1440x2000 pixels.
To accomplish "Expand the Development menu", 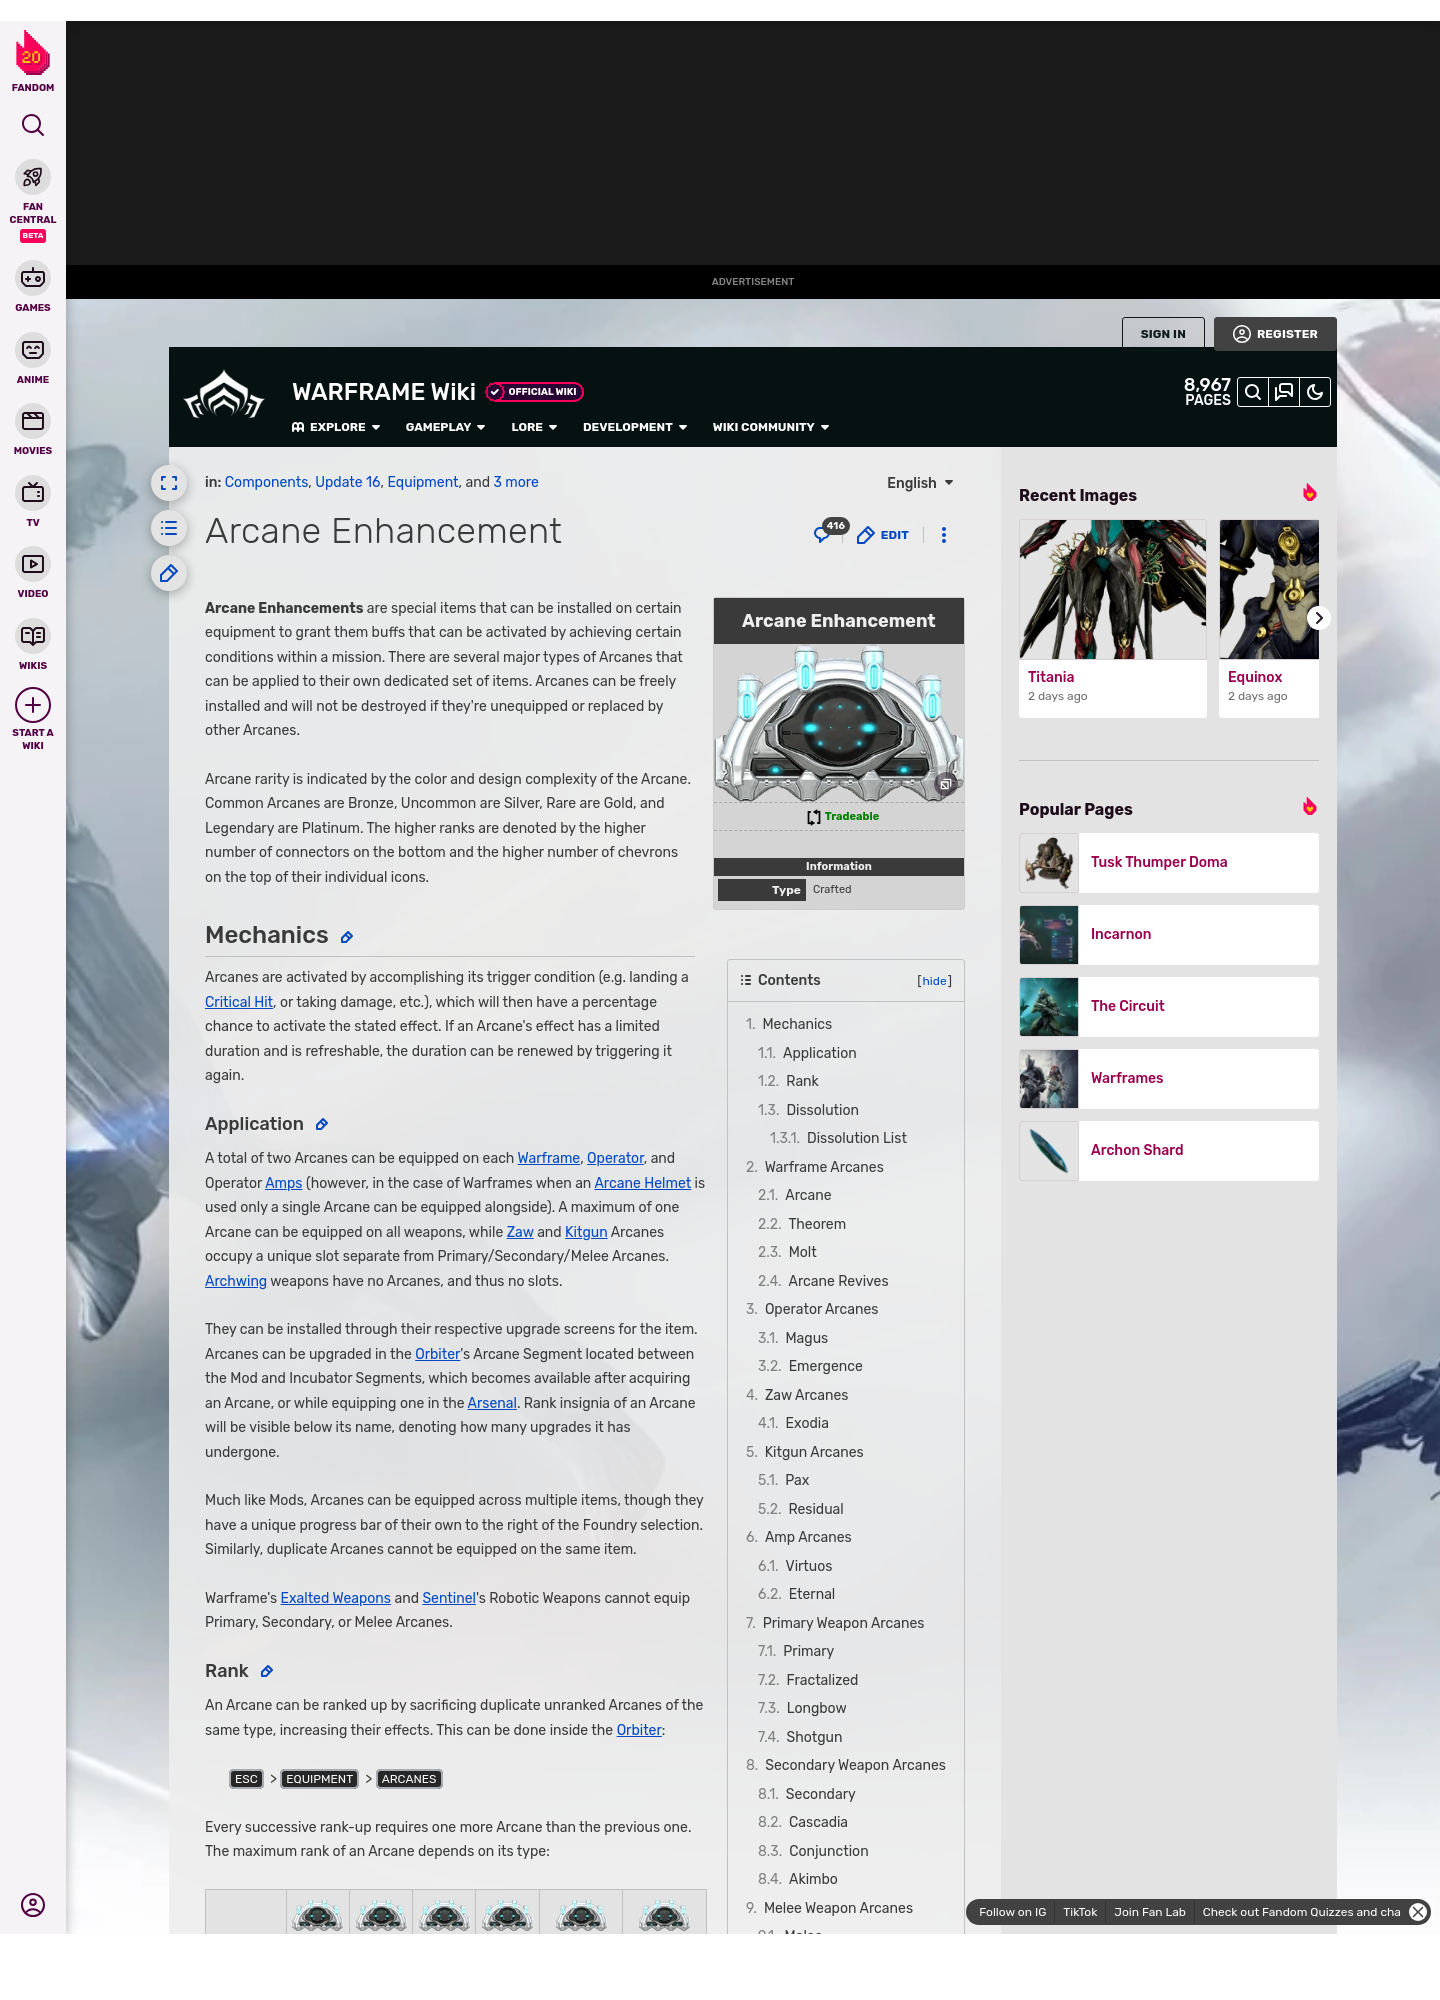I will [x=635, y=427].
